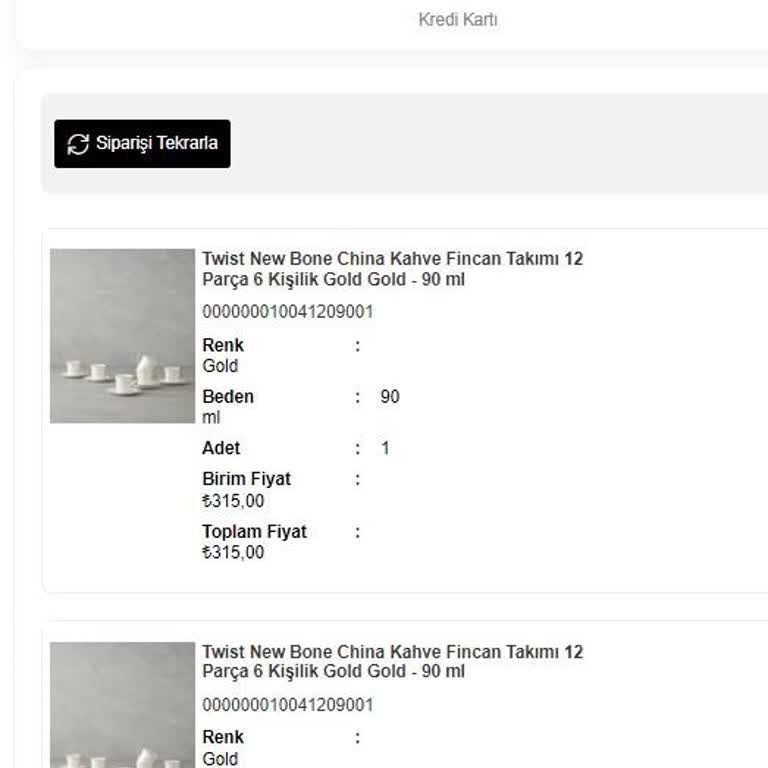Image resolution: width=768 pixels, height=768 pixels.
Task: Click the 90 size value beside Beden
Action: pos(390,397)
